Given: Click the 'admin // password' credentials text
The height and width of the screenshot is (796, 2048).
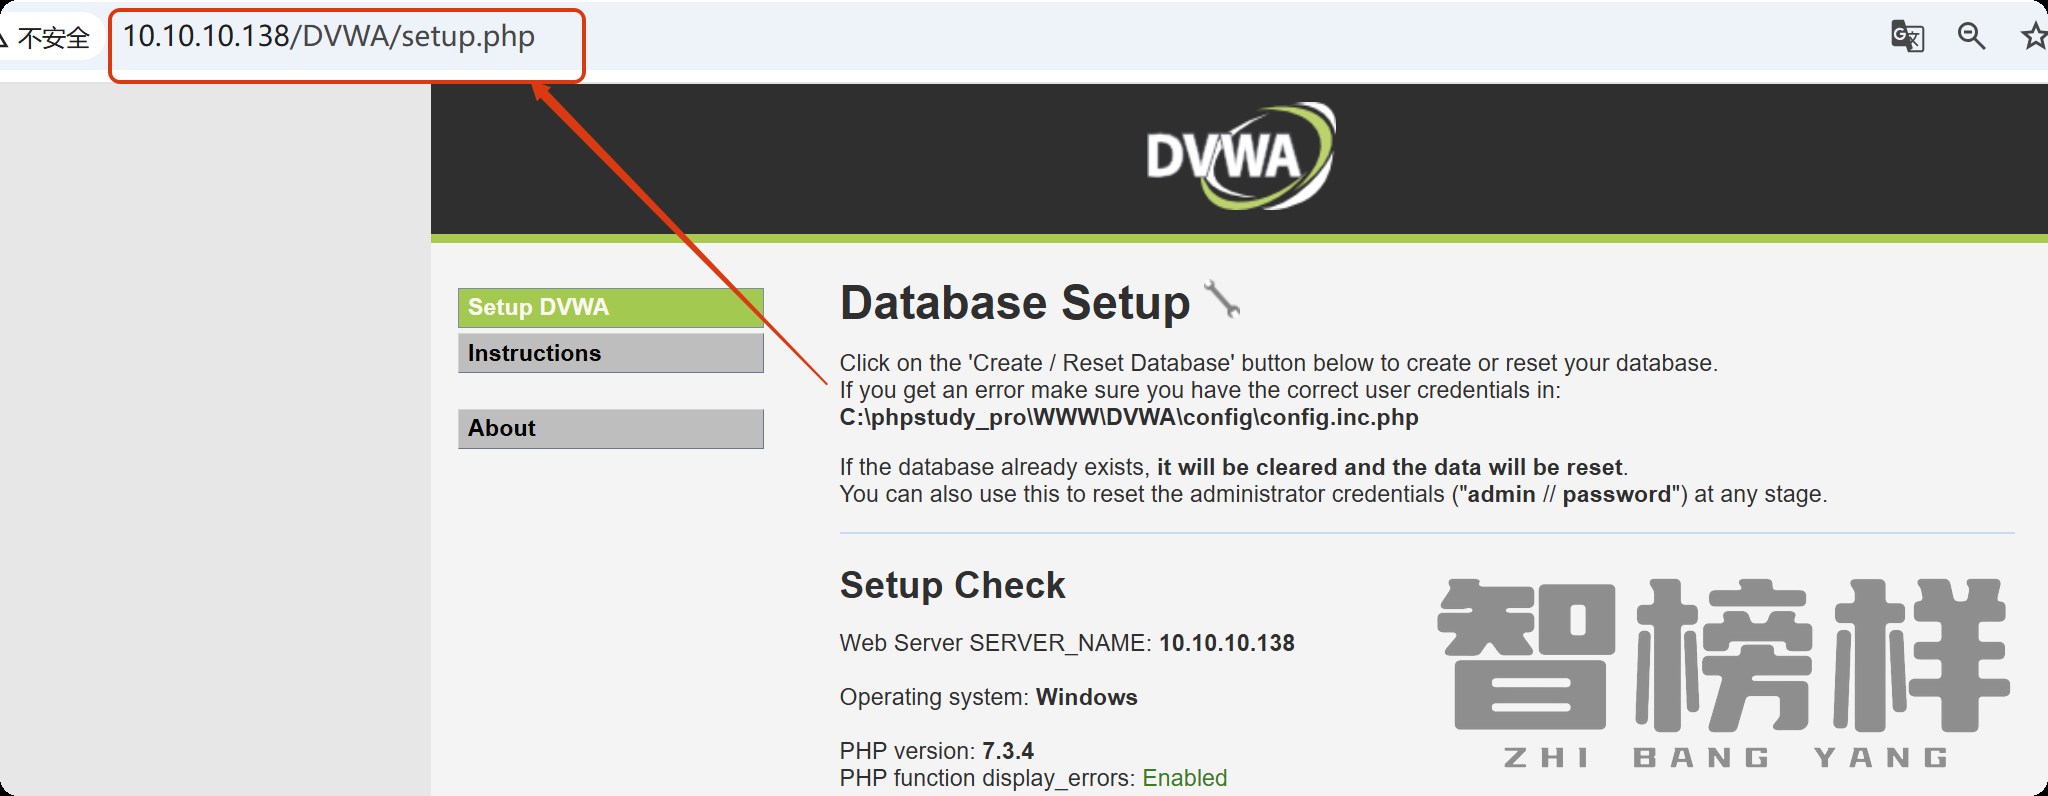Looking at the screenshot, I should click(x=1569, y=494).
